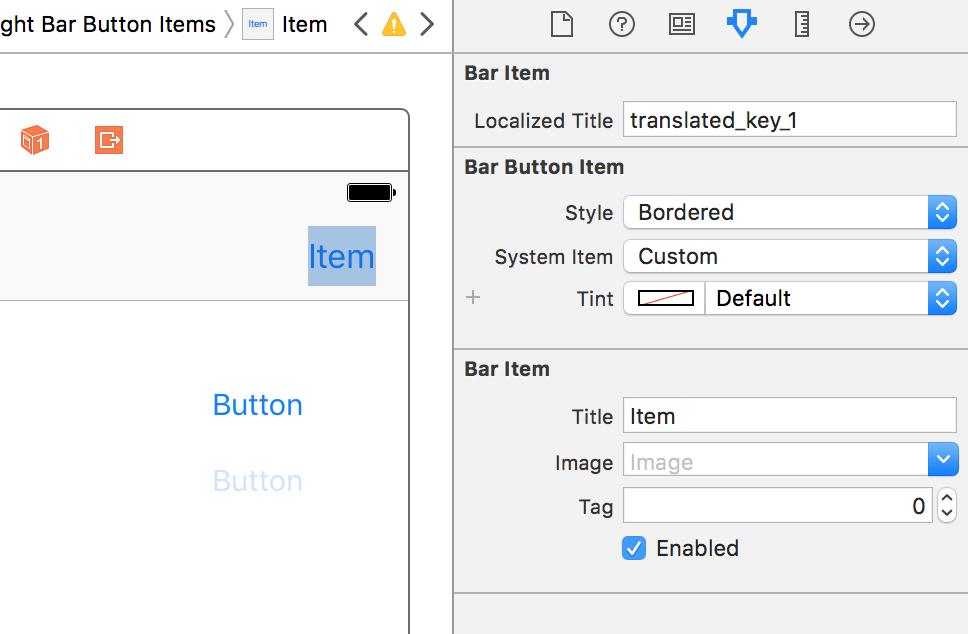The height and width of the screenshot is (634, 968).
Task: Open the Image combo box dropdown
Action: click(941, 459)
